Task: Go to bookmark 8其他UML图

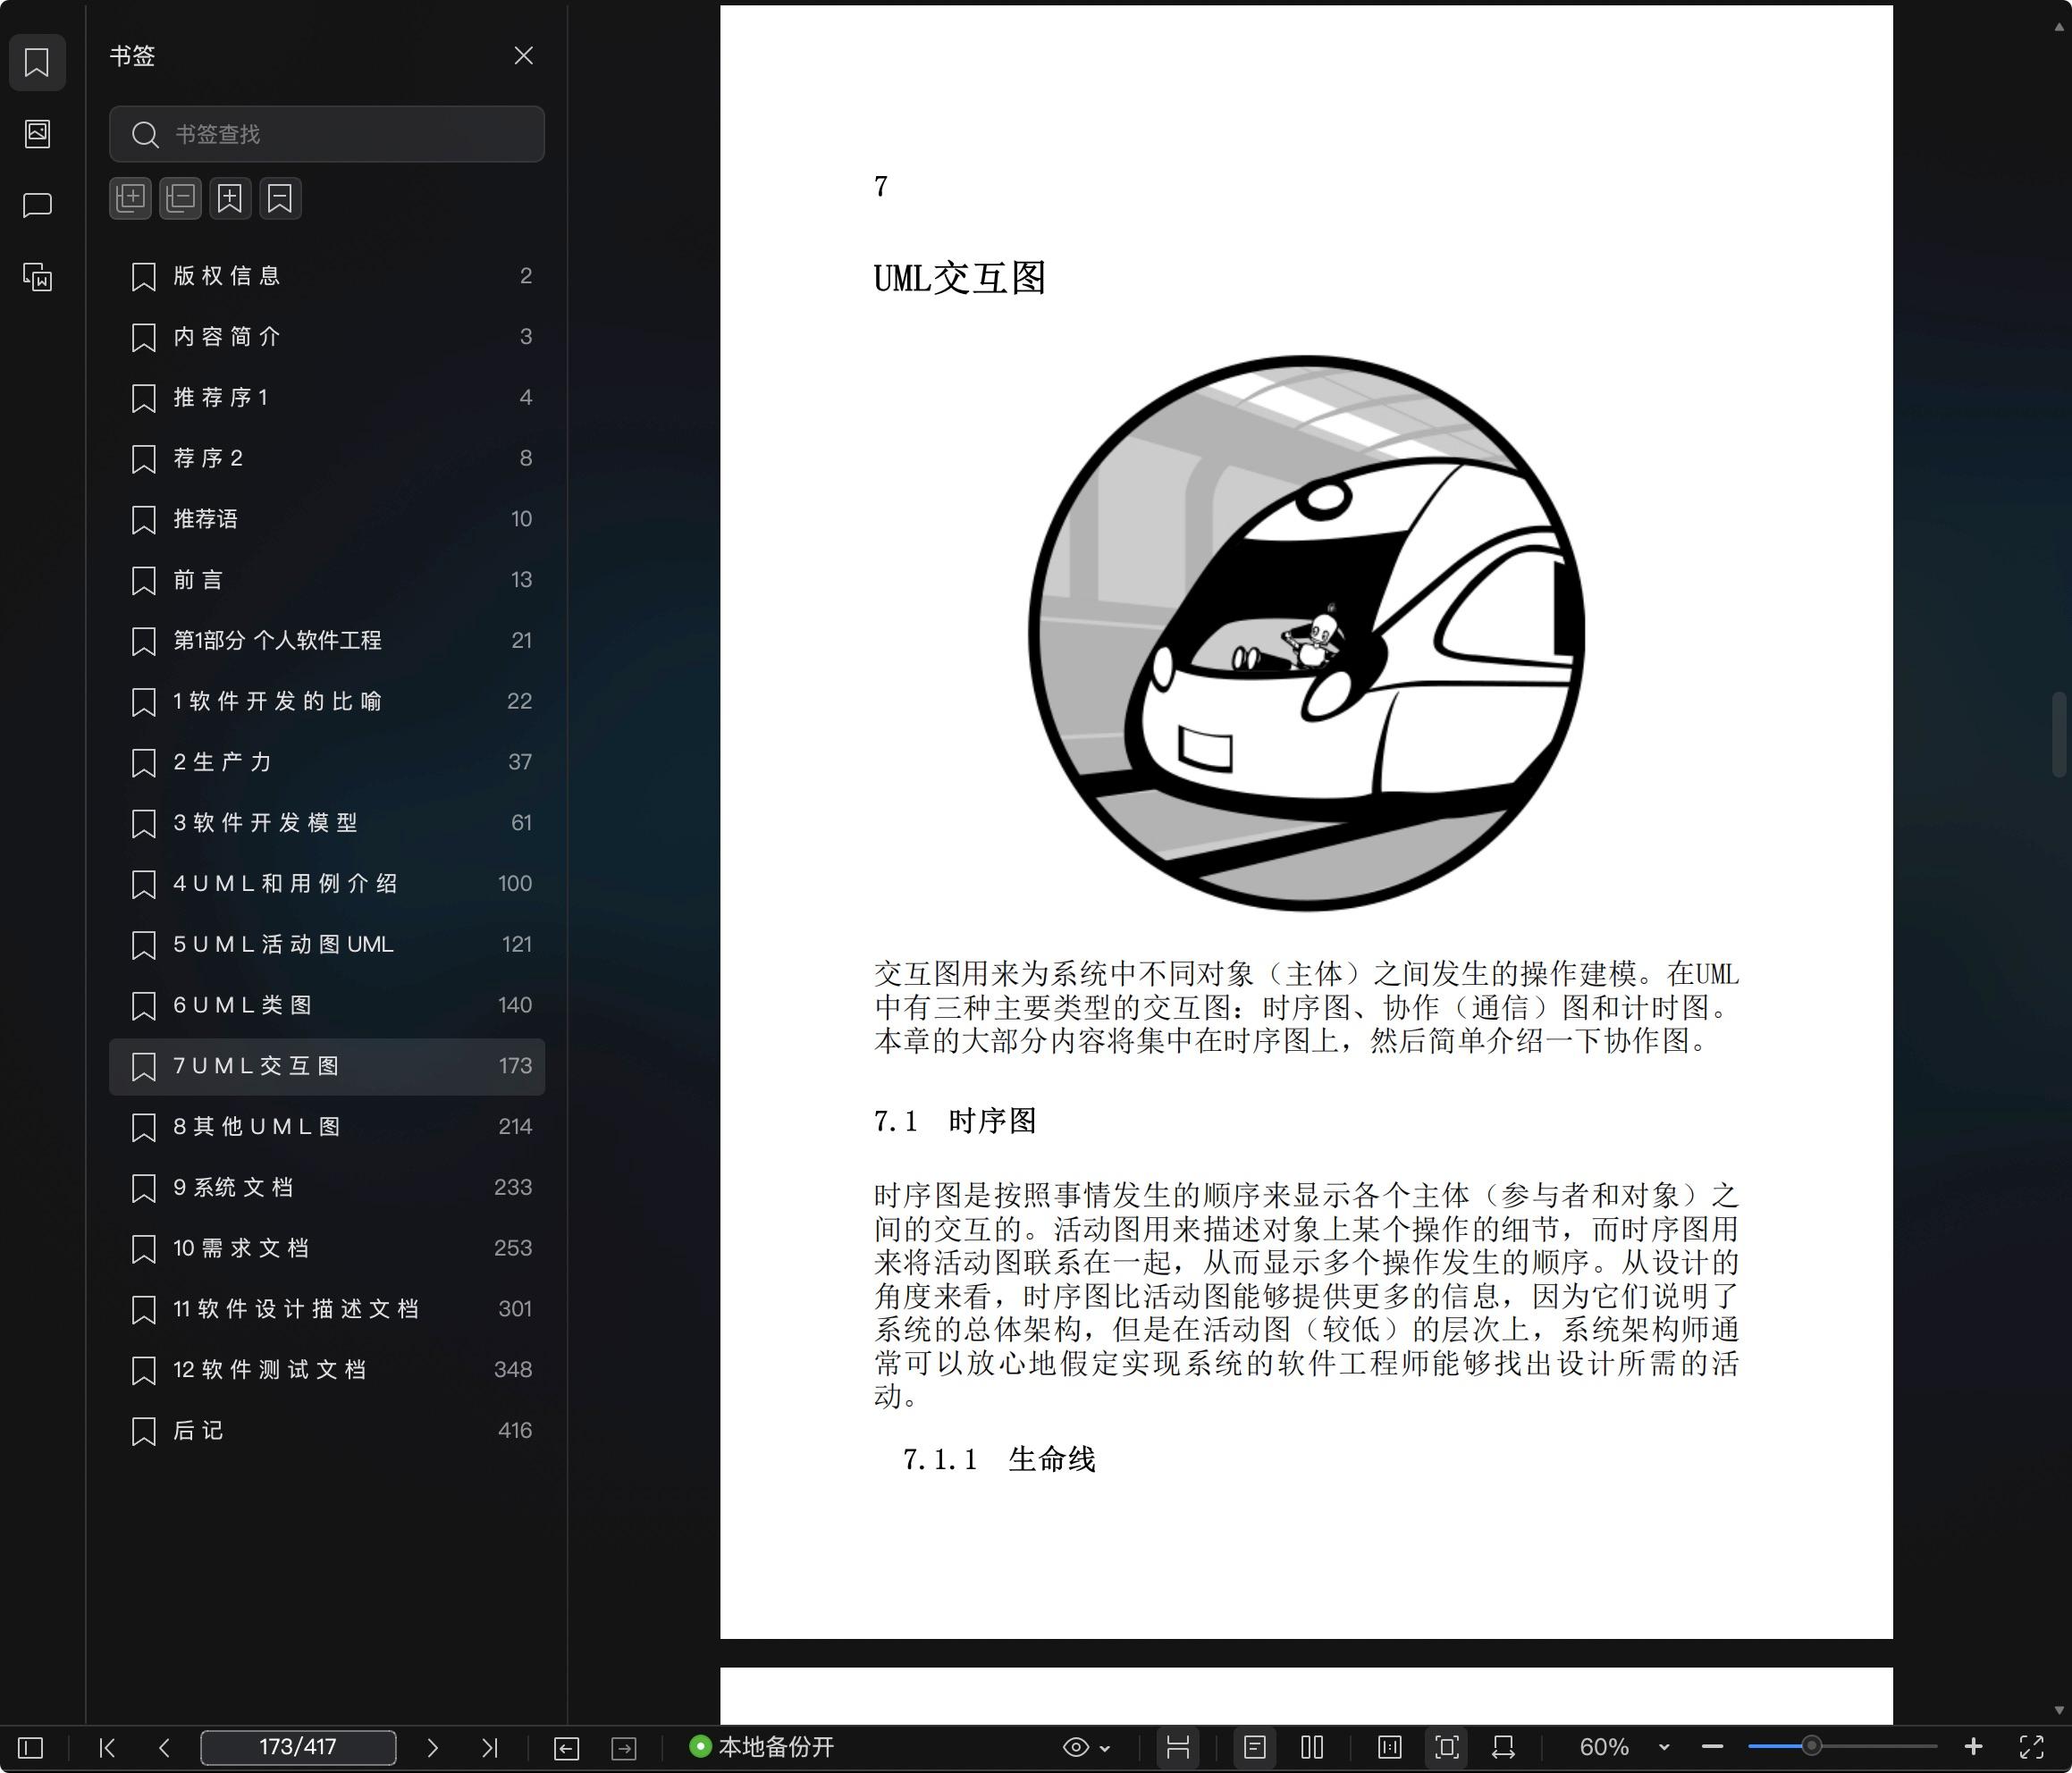Action: pos(327,1127)
